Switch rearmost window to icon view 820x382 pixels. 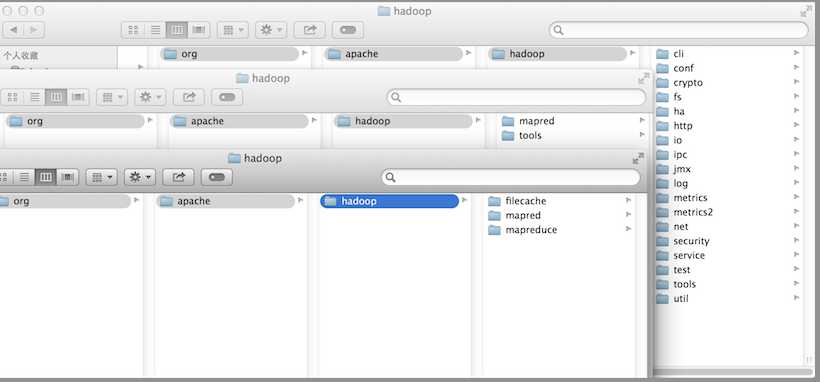tap(133, 30)
